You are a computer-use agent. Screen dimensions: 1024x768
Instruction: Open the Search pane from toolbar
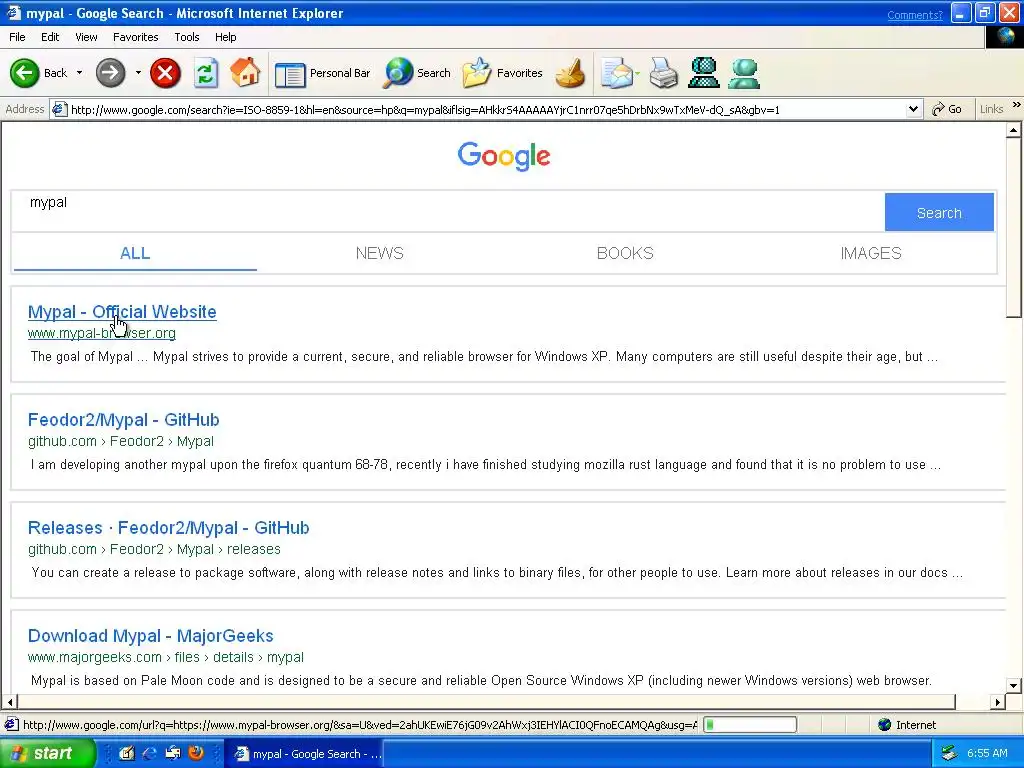(417, 73)
